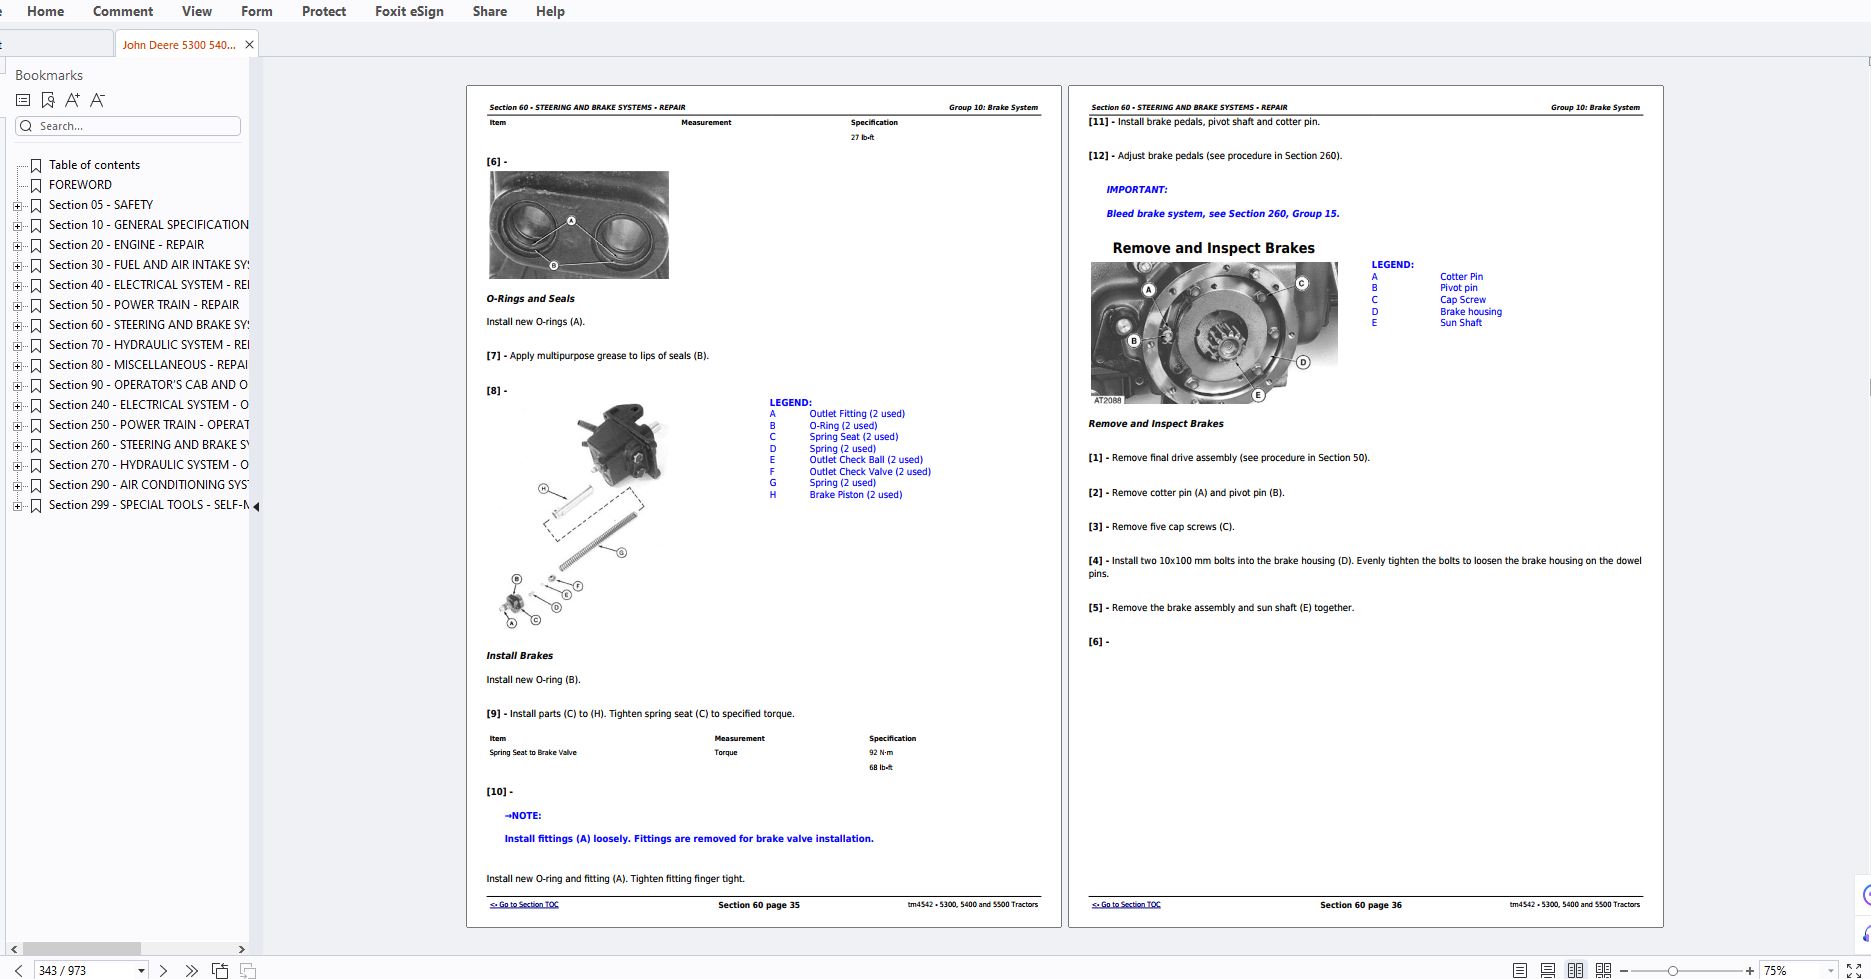1871x979 pixels.
Task: Click Go to Section TOC link on page 35
Action: 524,905
